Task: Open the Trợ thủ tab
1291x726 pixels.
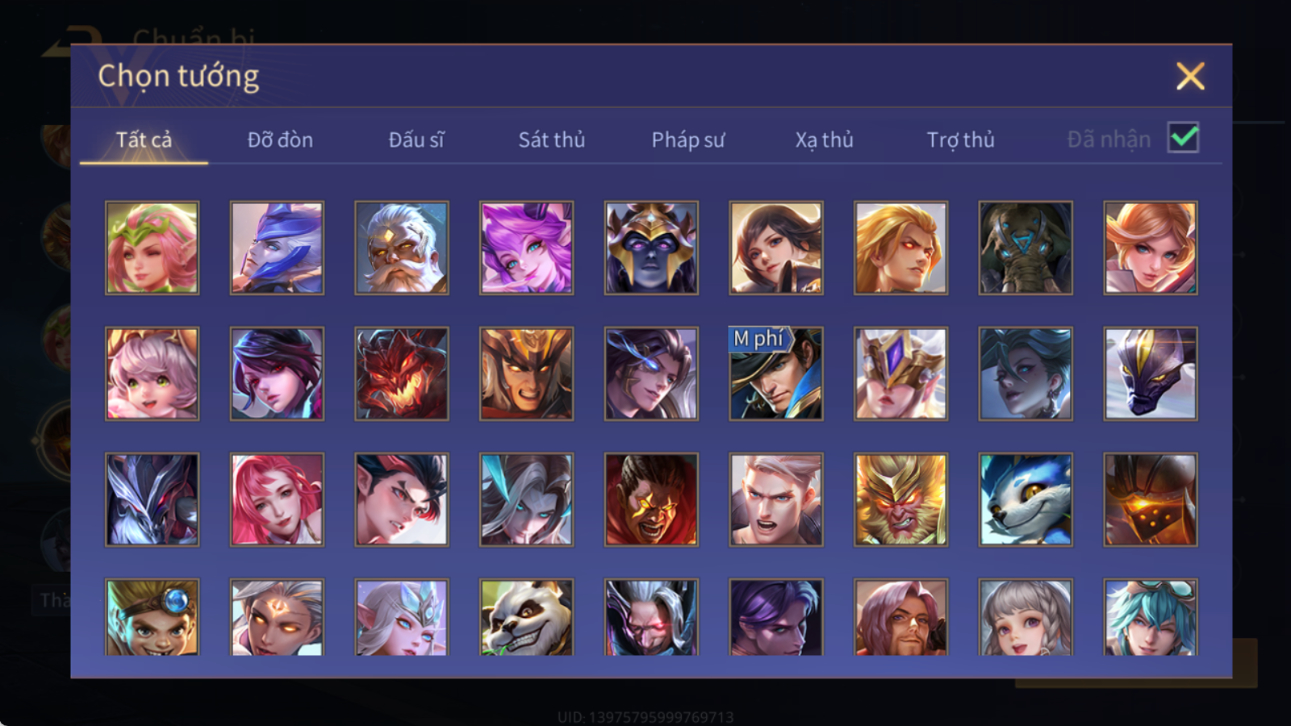Action: 960,140
